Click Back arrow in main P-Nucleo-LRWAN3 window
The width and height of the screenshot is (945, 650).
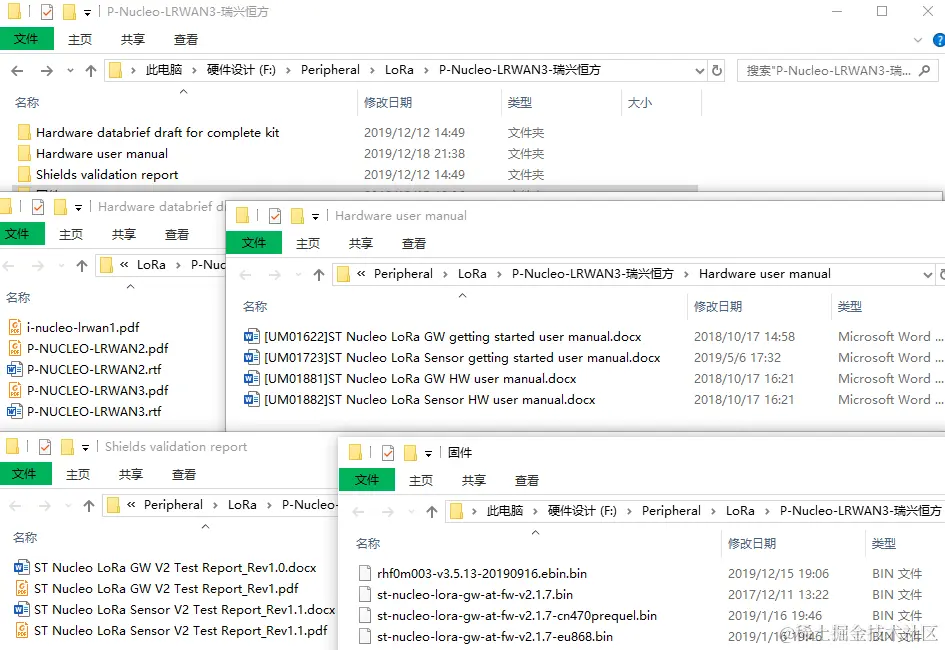pos(17,71)
